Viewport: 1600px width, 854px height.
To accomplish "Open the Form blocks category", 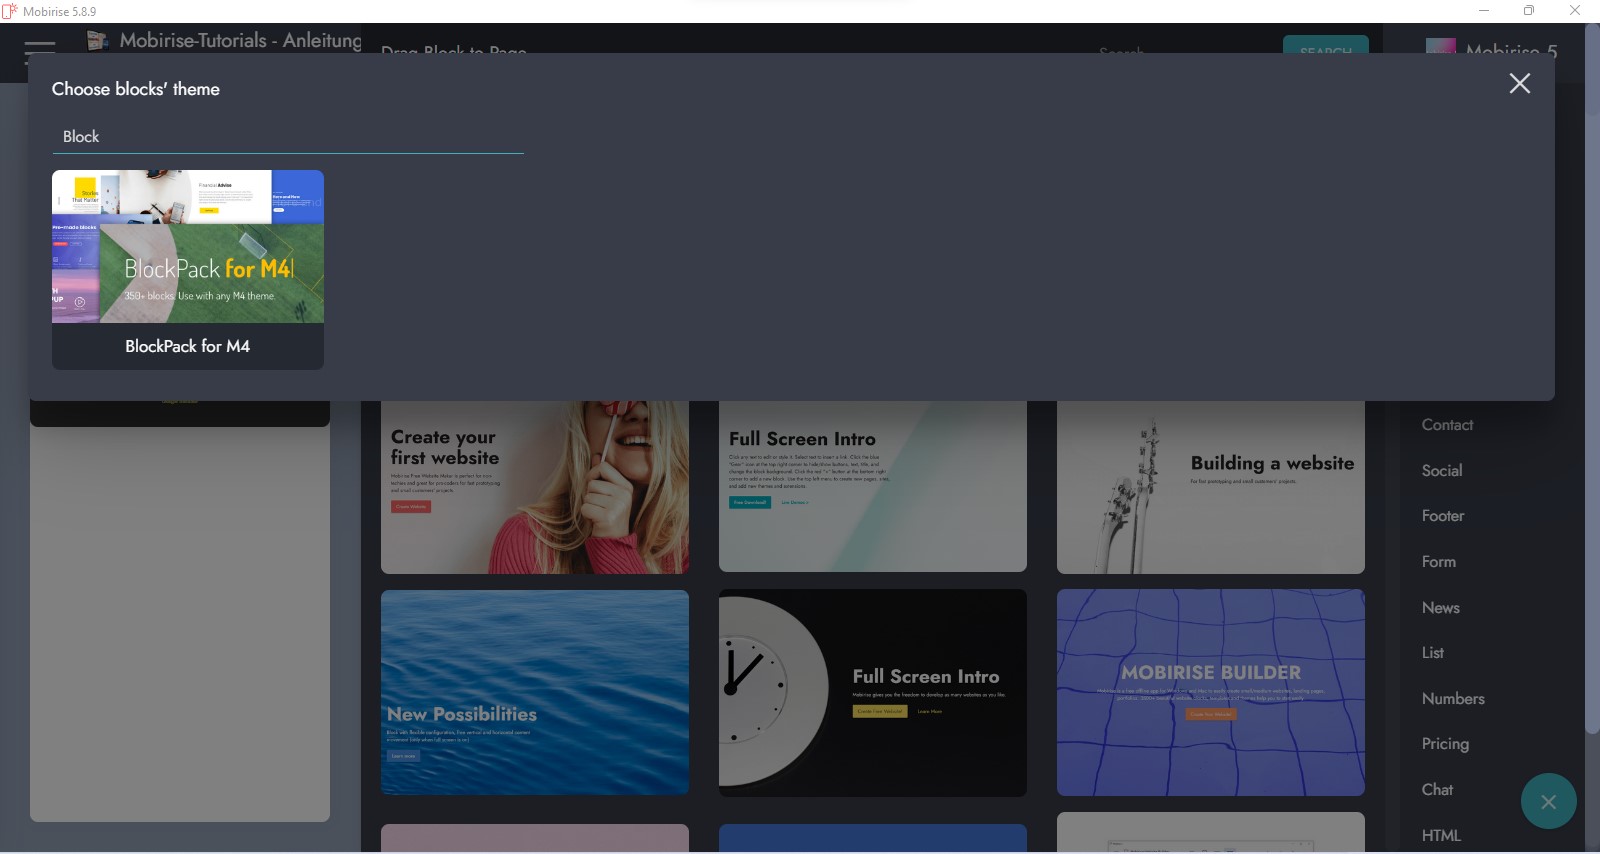I will pyautogui.click(x=1439, y=562).
